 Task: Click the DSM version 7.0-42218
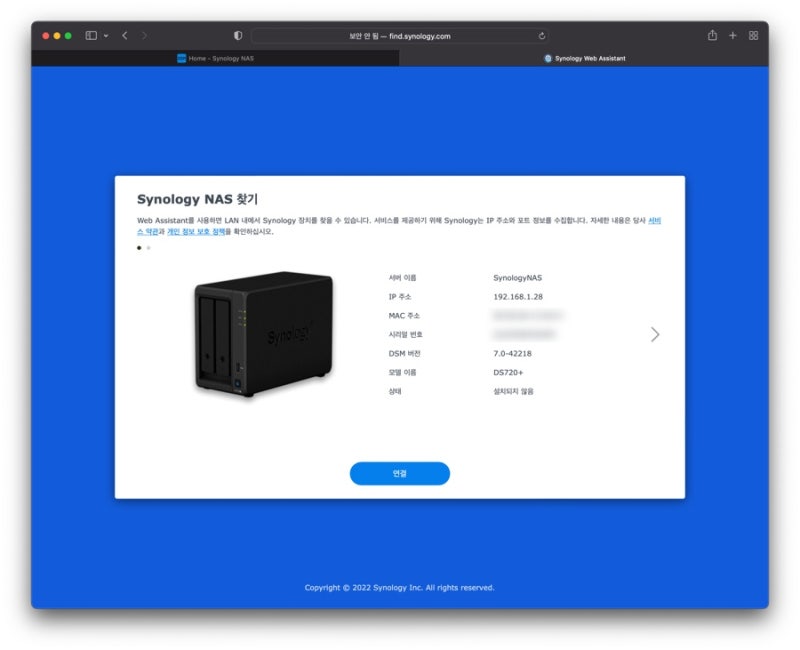[x=512, y=353]
